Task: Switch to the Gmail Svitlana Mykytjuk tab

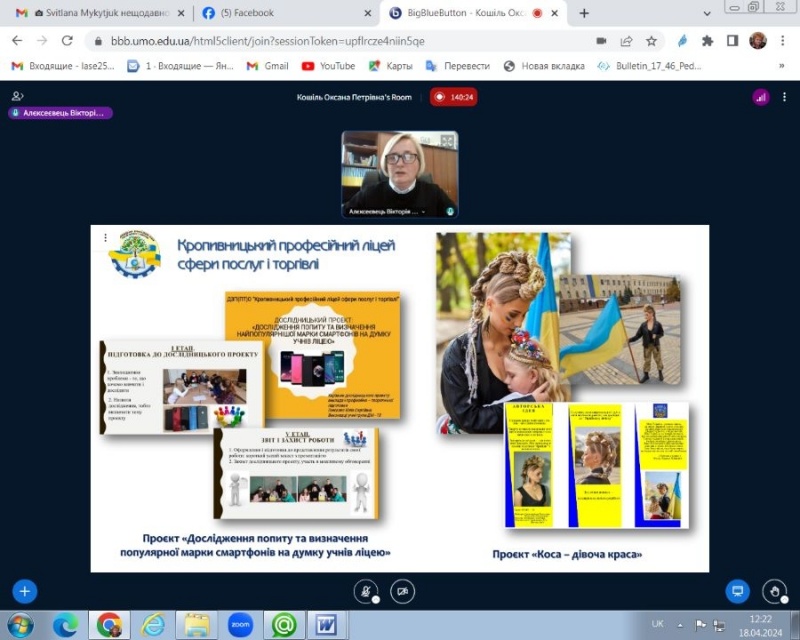Action: point(95,13)
